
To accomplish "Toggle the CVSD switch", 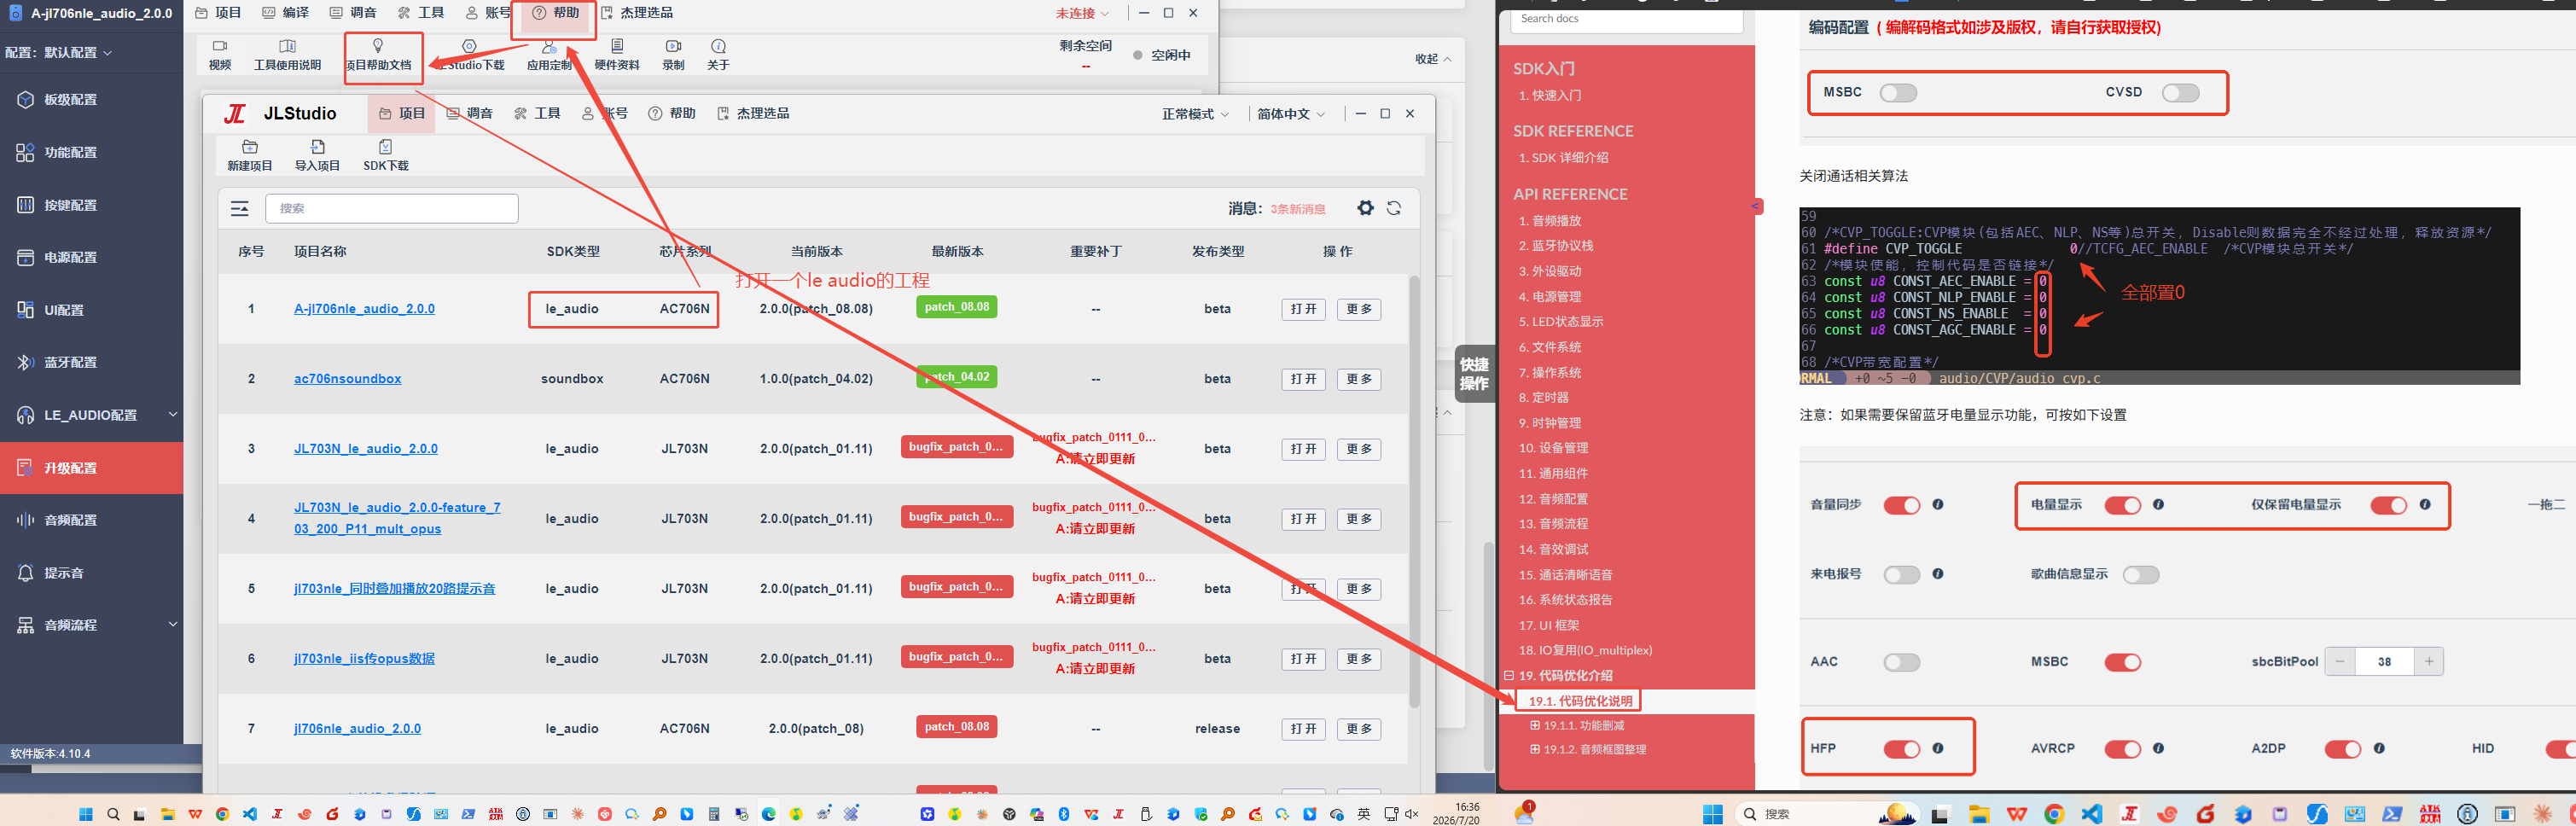I will point(2180,93).
